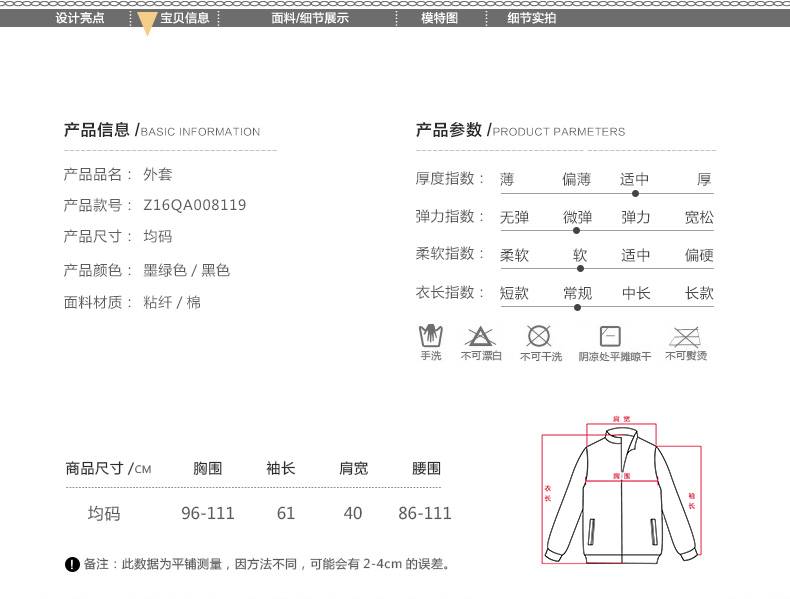Image resolution: width=790 pixels, height=599 pixels.
Task: Open the 设计亮点 tab
Action: (80, 18)
